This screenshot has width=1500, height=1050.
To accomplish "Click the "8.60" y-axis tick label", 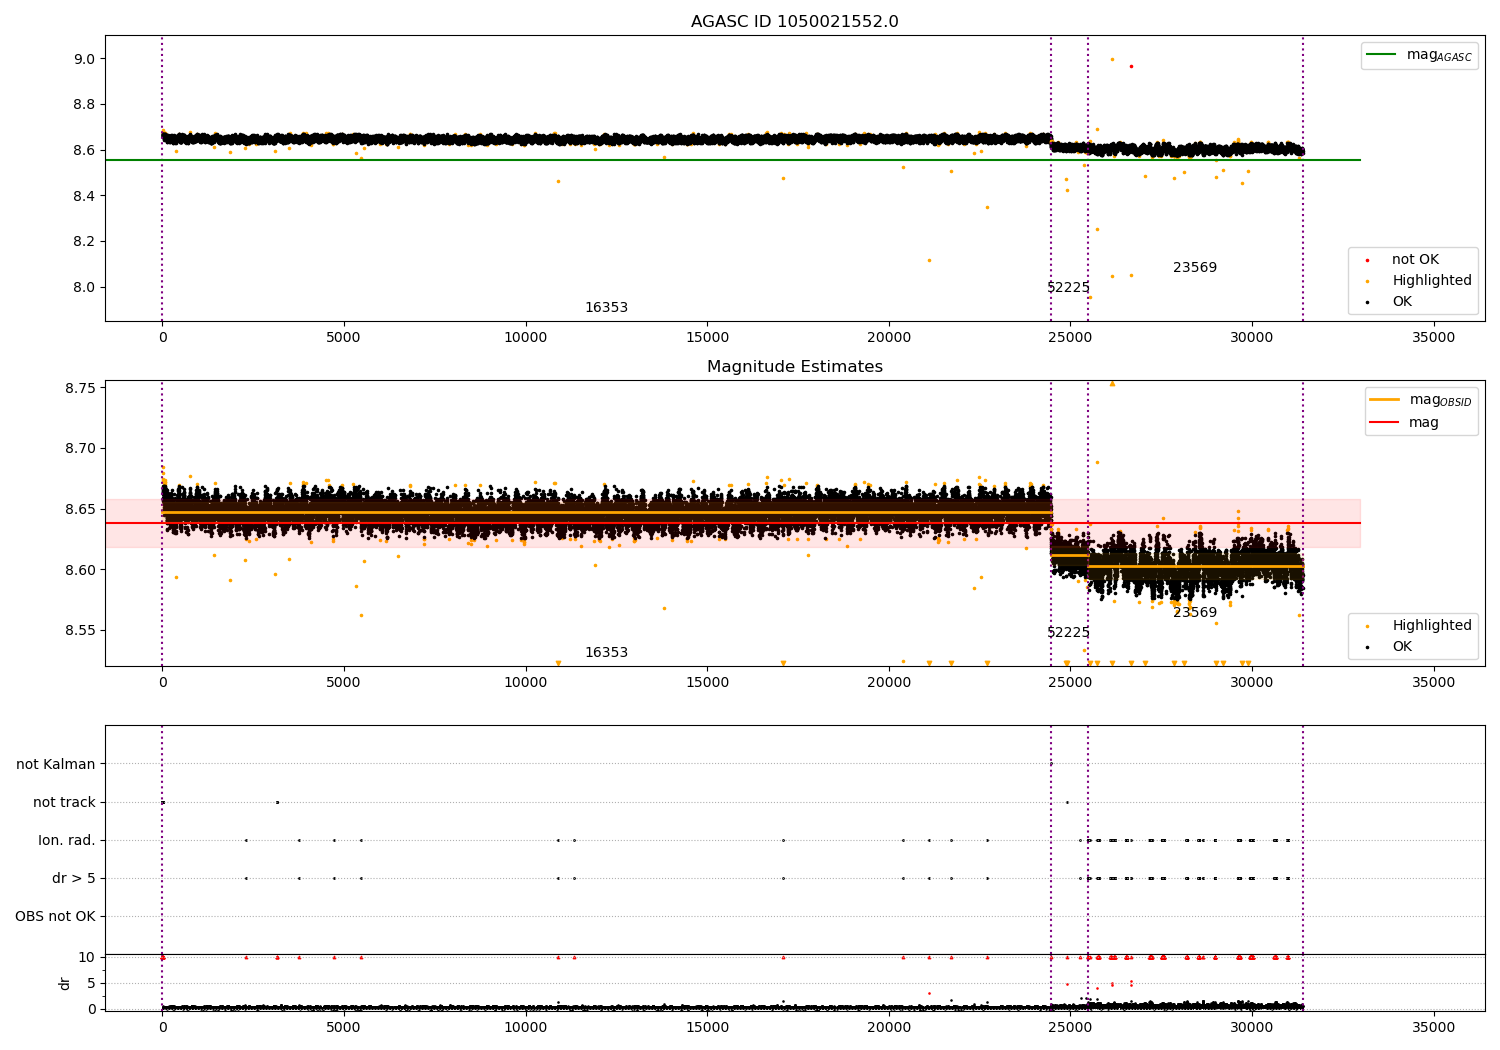I will (x=80, y=571).
